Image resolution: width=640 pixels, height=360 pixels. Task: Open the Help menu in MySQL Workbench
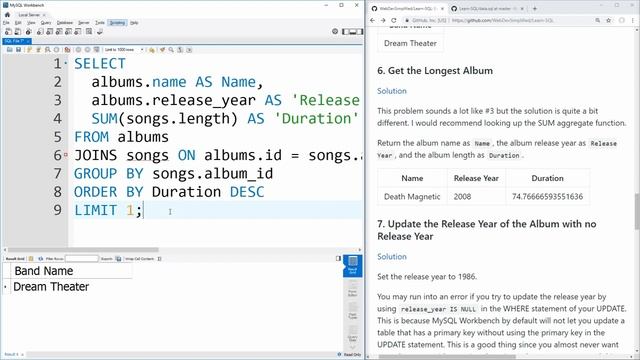134,23
